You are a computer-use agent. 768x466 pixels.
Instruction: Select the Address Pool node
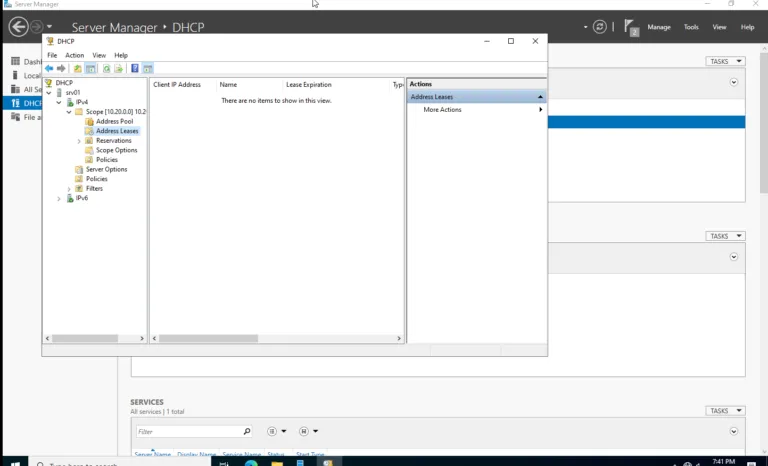tap(114, 121)
